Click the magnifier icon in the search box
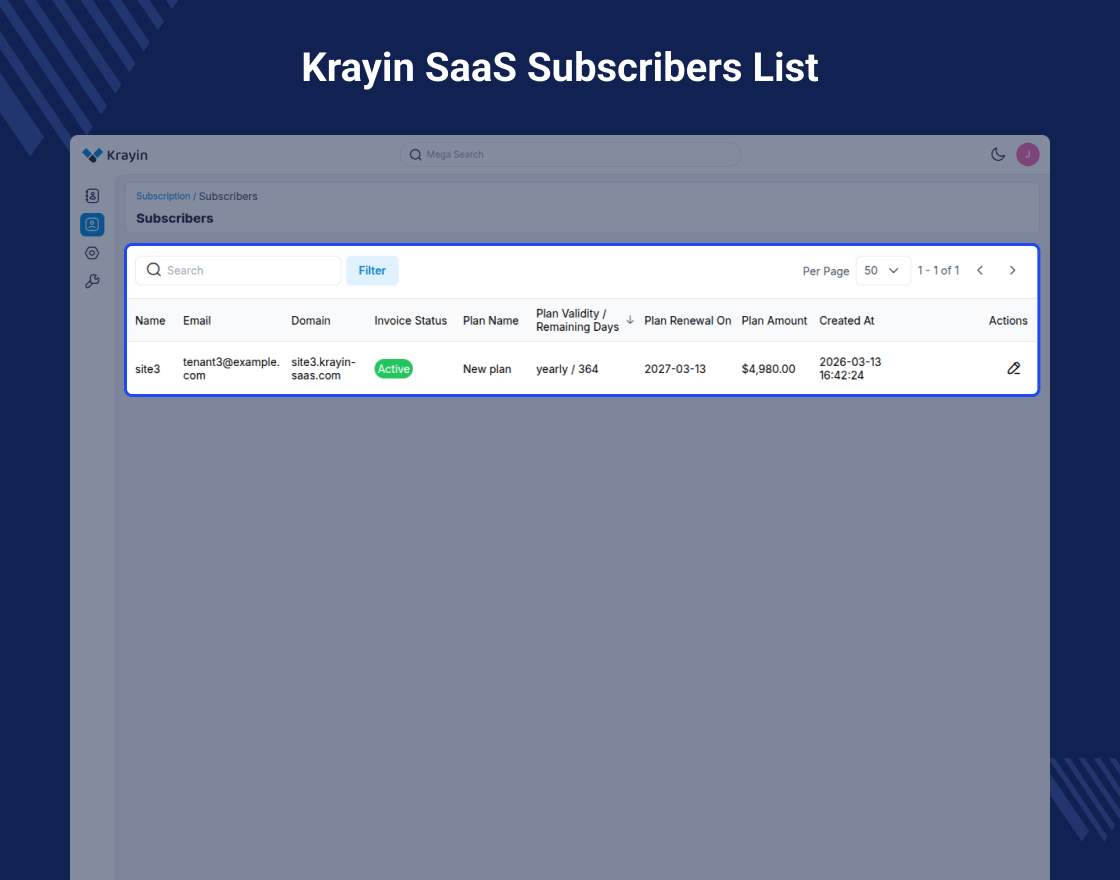Image resolution: width=1120 pixels, height=880 pixels. pos(154,270)
